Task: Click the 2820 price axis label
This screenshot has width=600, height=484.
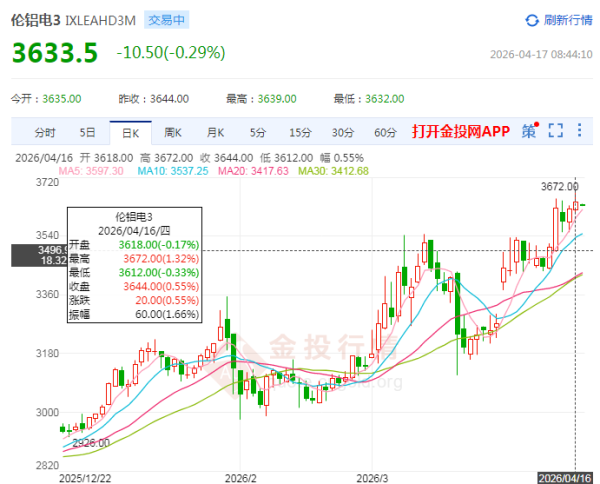Action: tap(47, 465)
